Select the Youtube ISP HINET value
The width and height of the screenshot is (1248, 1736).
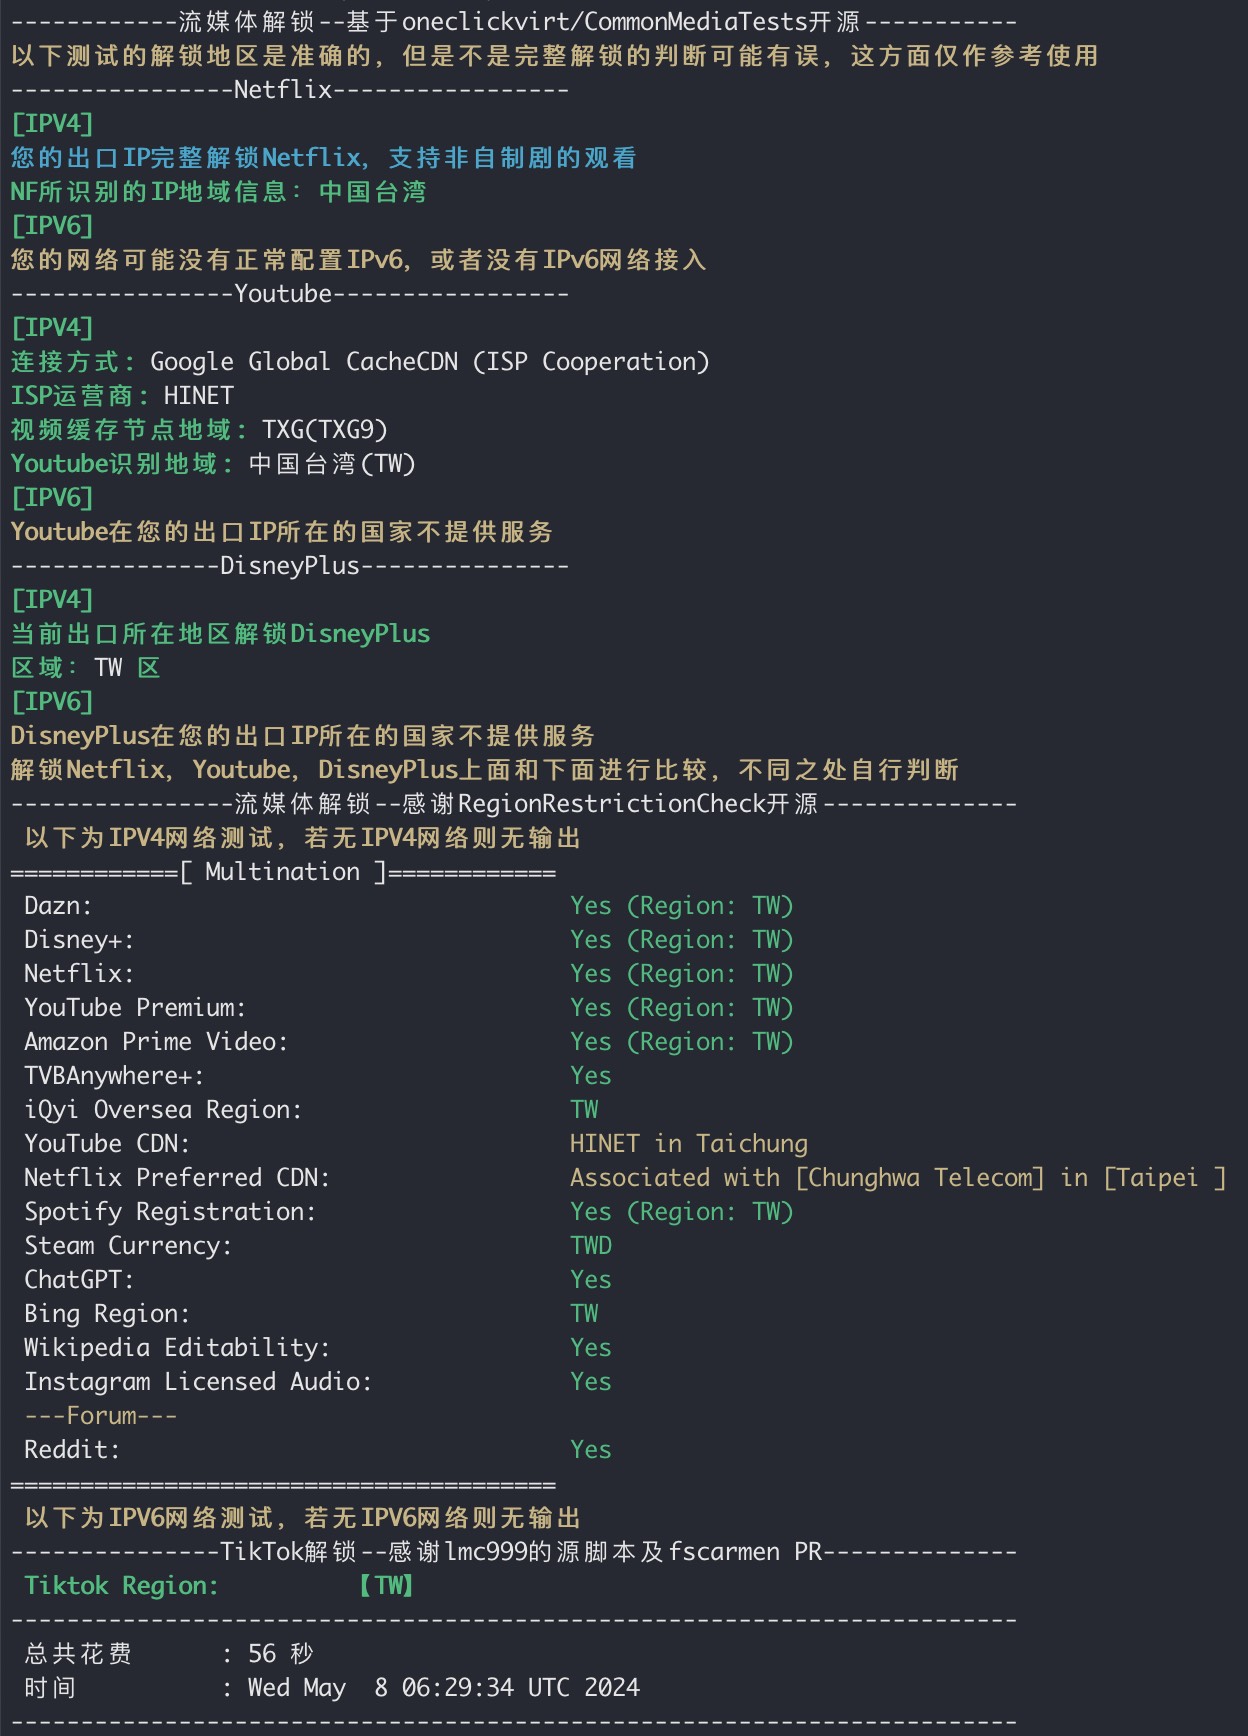click(x=199, y=396)
